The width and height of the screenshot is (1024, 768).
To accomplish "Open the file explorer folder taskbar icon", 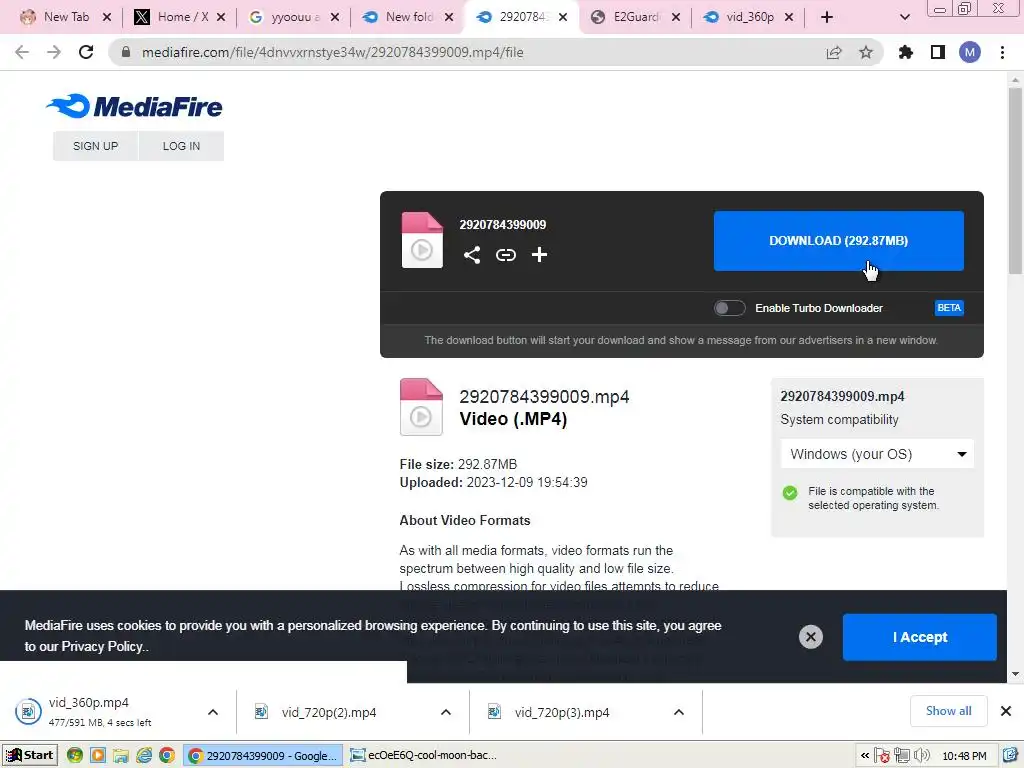I will [x=121, y=756].
